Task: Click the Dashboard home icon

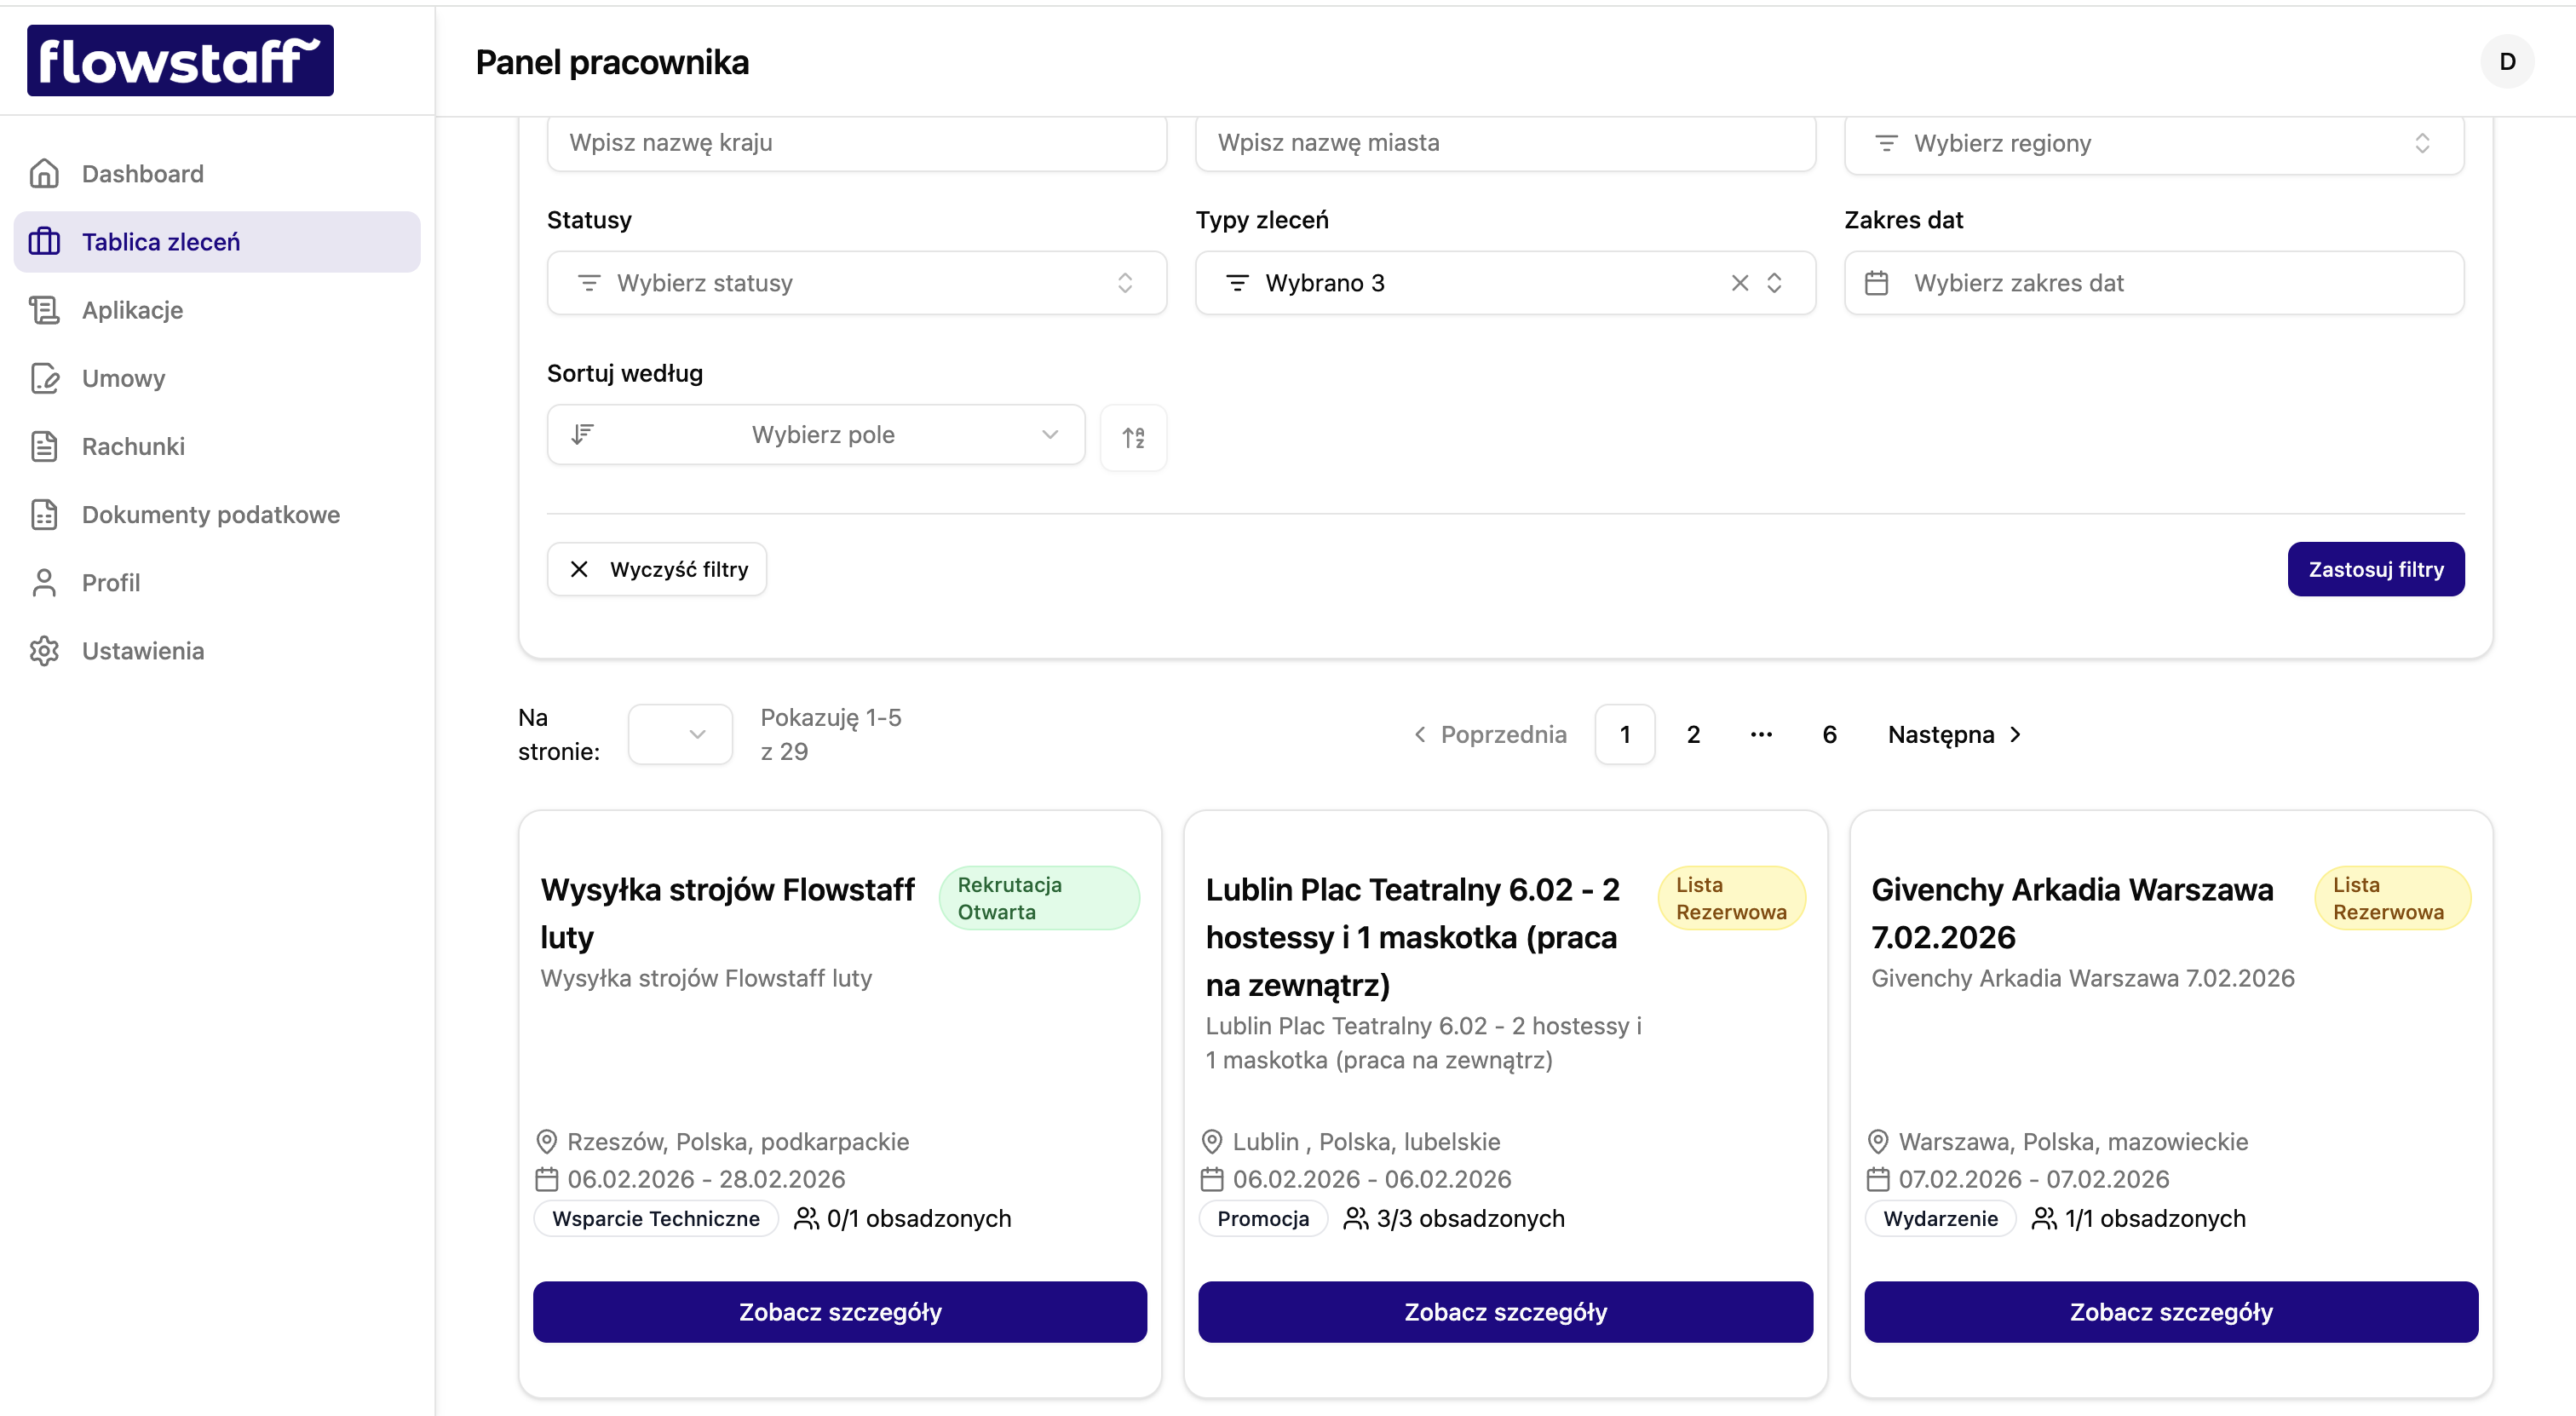Action: pyautogui.click(x=45, y=173)
